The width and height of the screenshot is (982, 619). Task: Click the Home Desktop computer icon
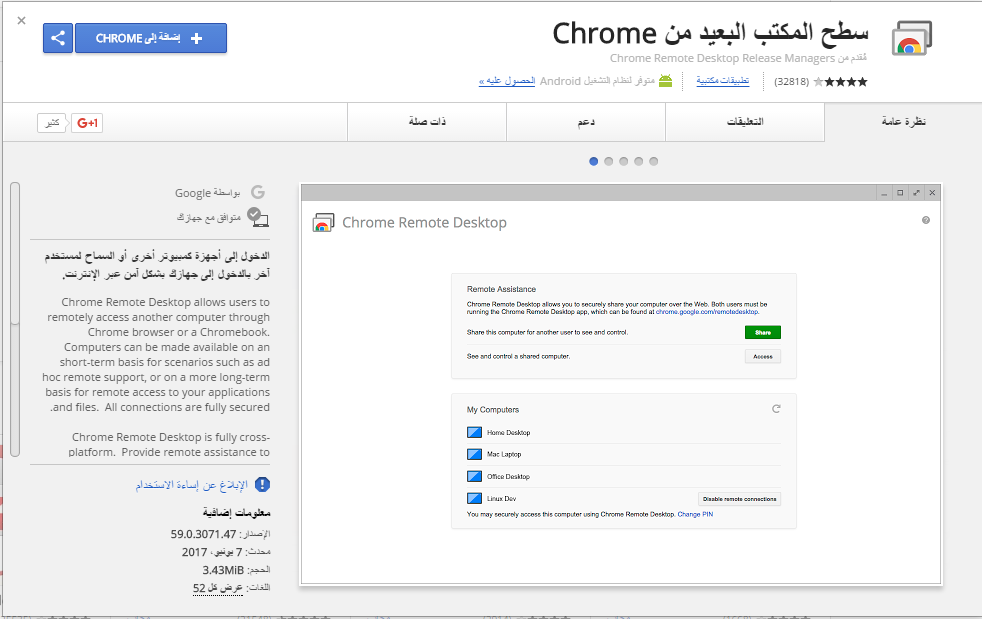pyautogui.click(x=474, y=432)
